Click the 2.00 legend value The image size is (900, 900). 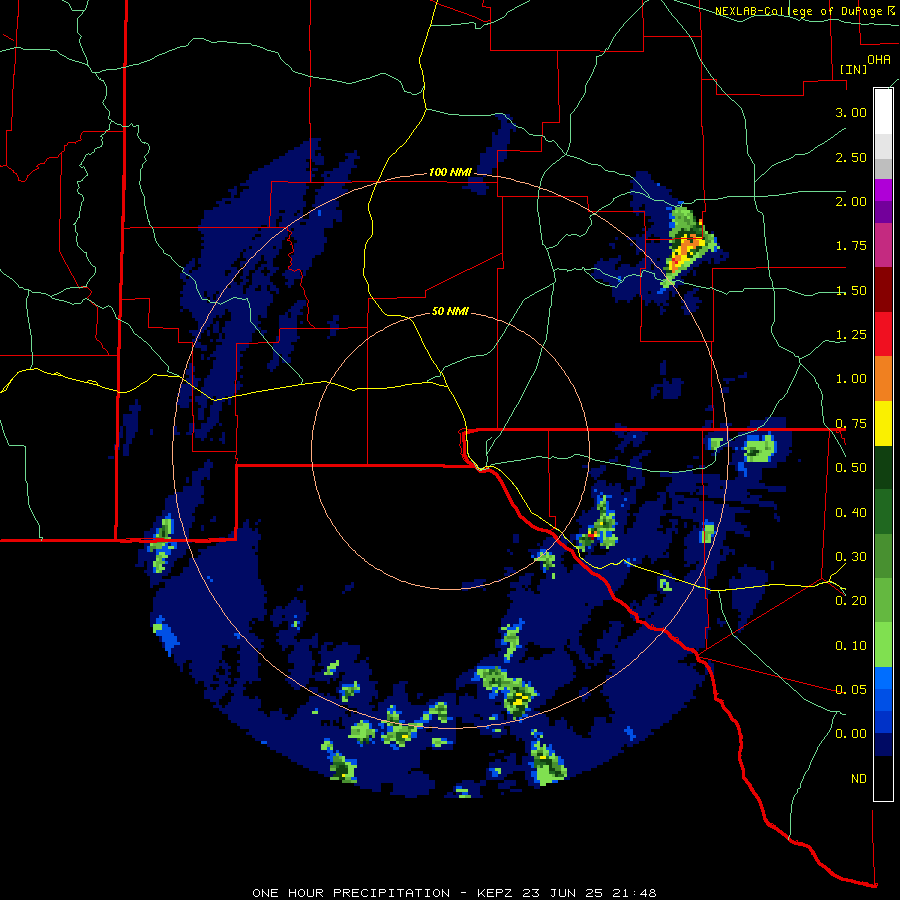(851, 201)
